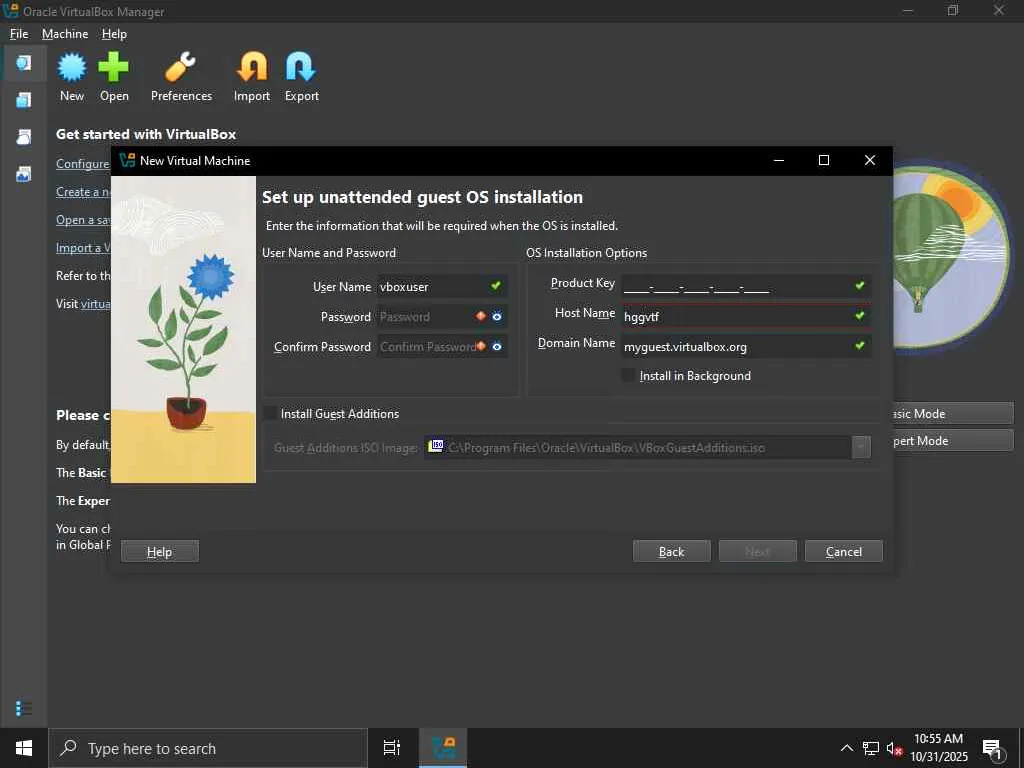The height and width of the screenshot is (768, 1024).
Task: Open the Help menu
Action: coord(114,34)
